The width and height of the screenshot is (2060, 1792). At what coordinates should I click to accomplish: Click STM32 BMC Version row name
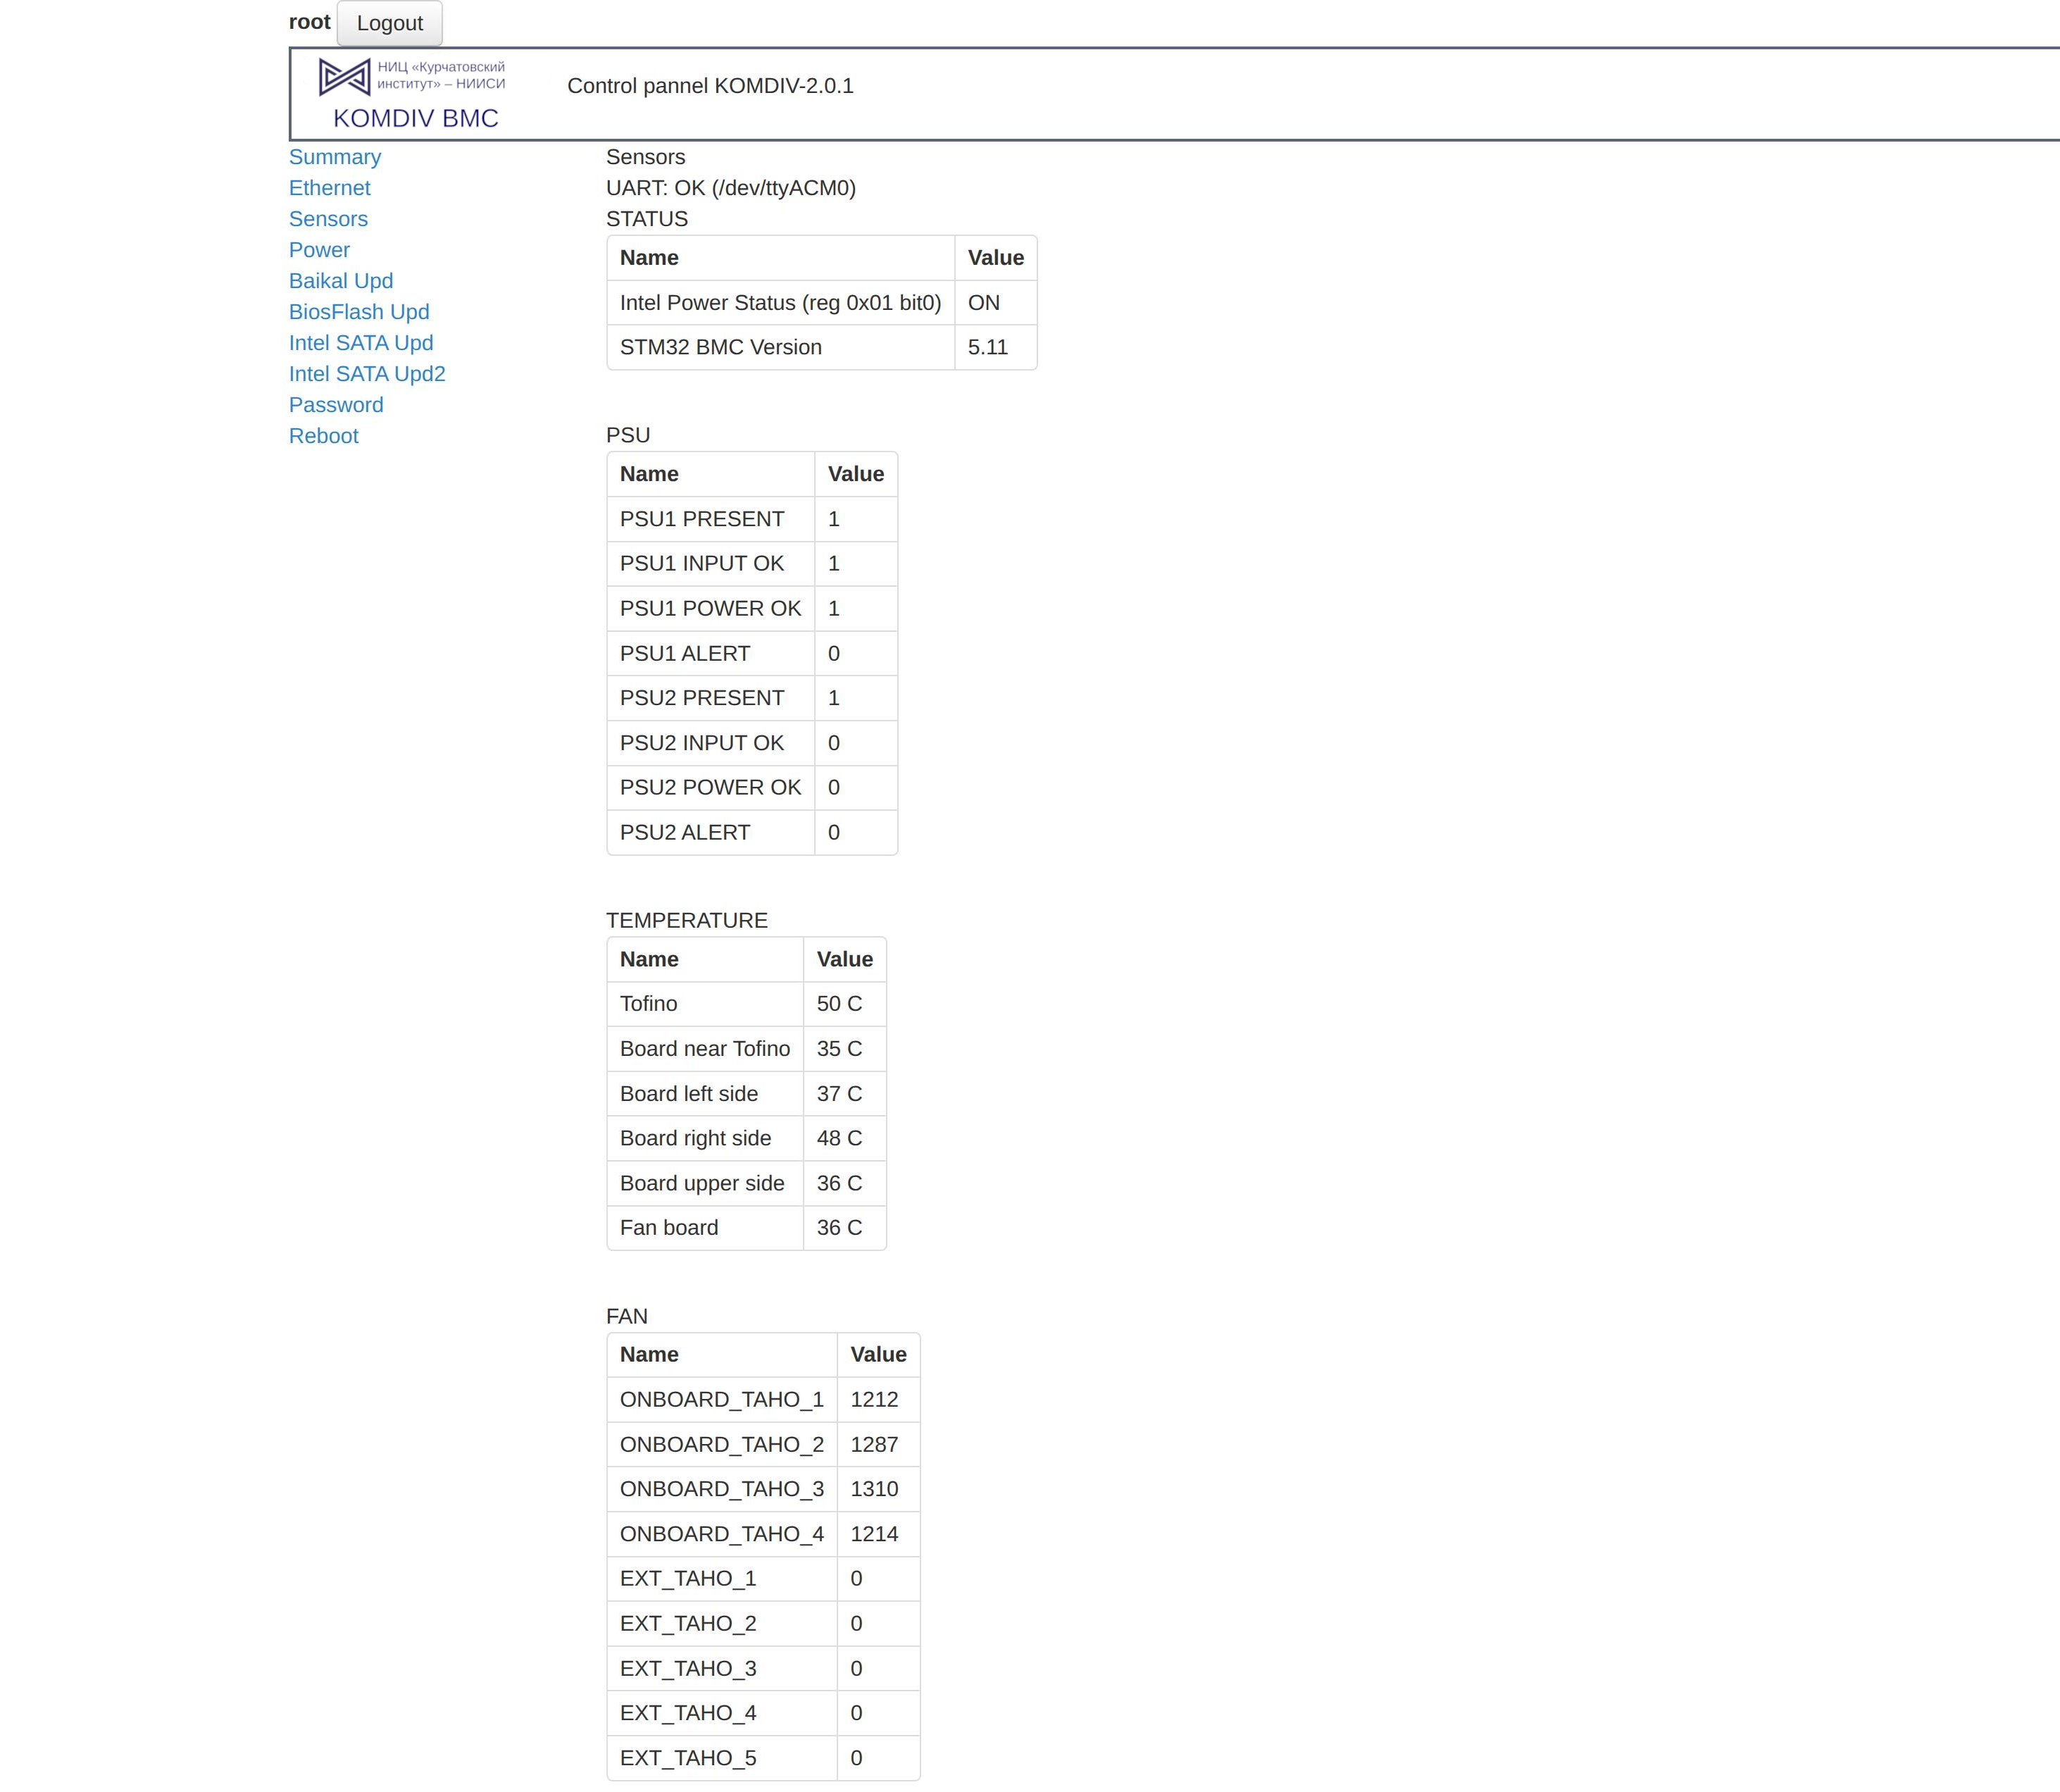point(781,347)
